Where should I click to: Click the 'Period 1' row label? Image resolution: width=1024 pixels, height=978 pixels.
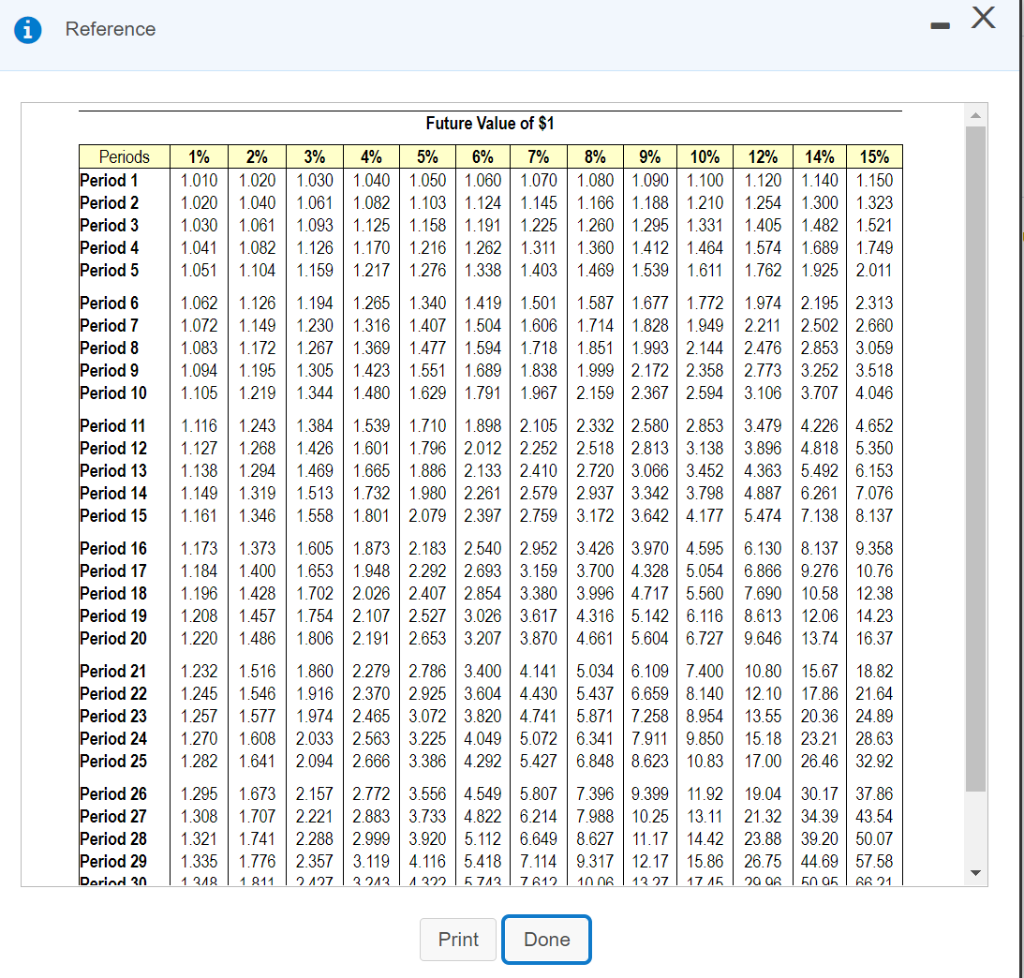tap(108, 180)
